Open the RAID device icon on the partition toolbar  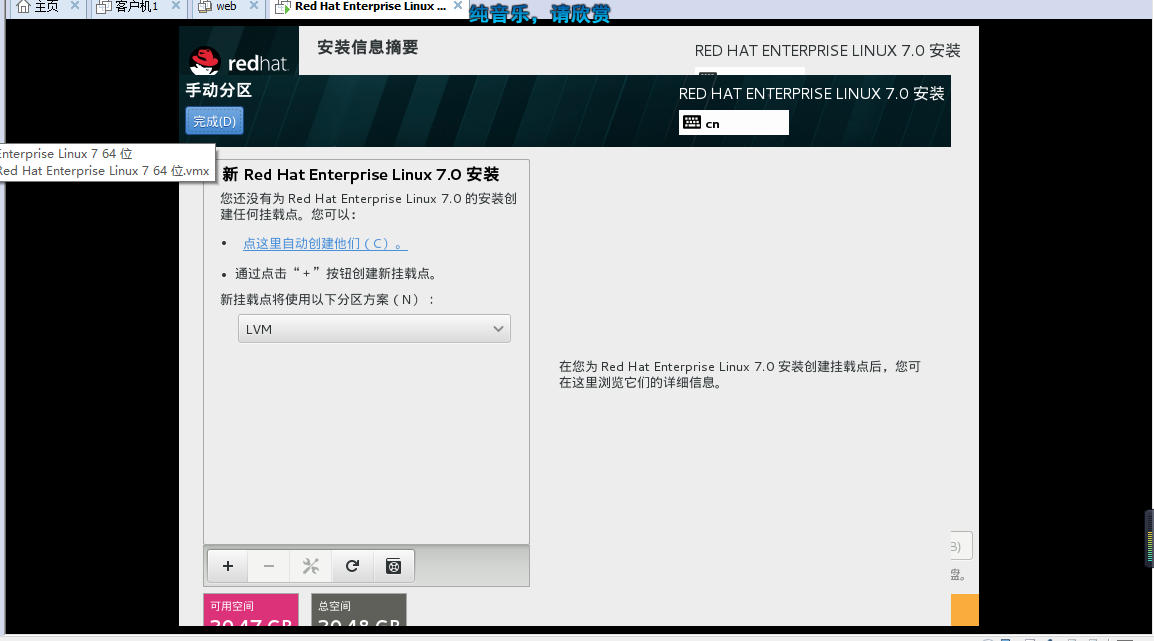pos(393,565)
